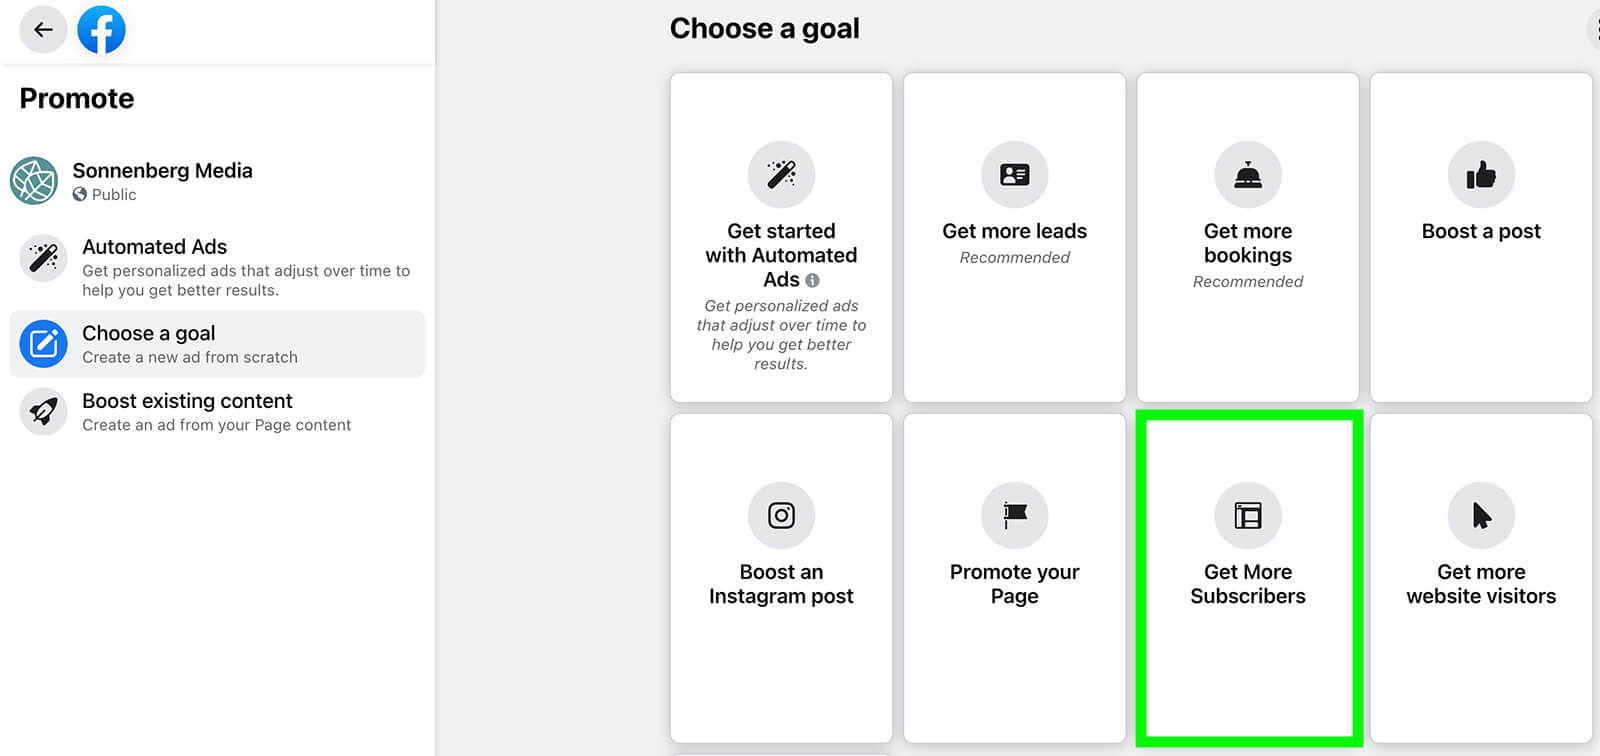Select the Get more bookings goal

point(1247,243)
